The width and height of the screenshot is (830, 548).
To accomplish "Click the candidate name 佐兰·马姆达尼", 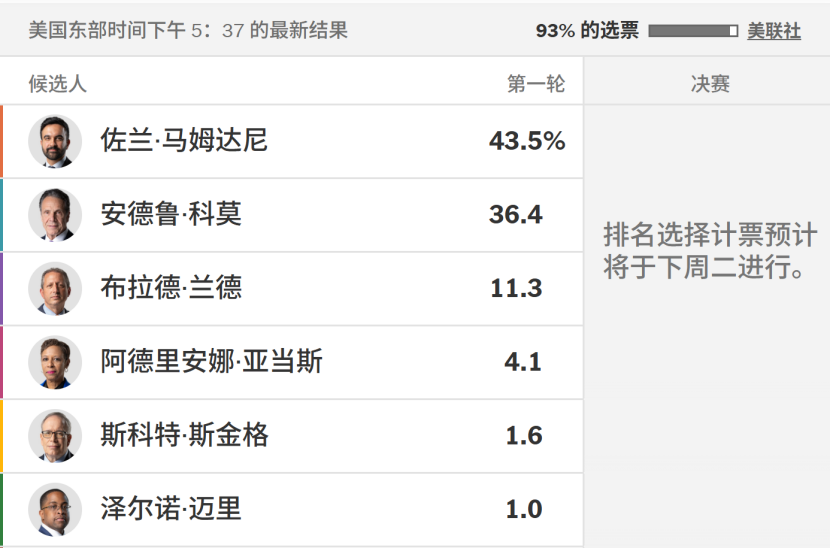I will (x=184, y=140).
